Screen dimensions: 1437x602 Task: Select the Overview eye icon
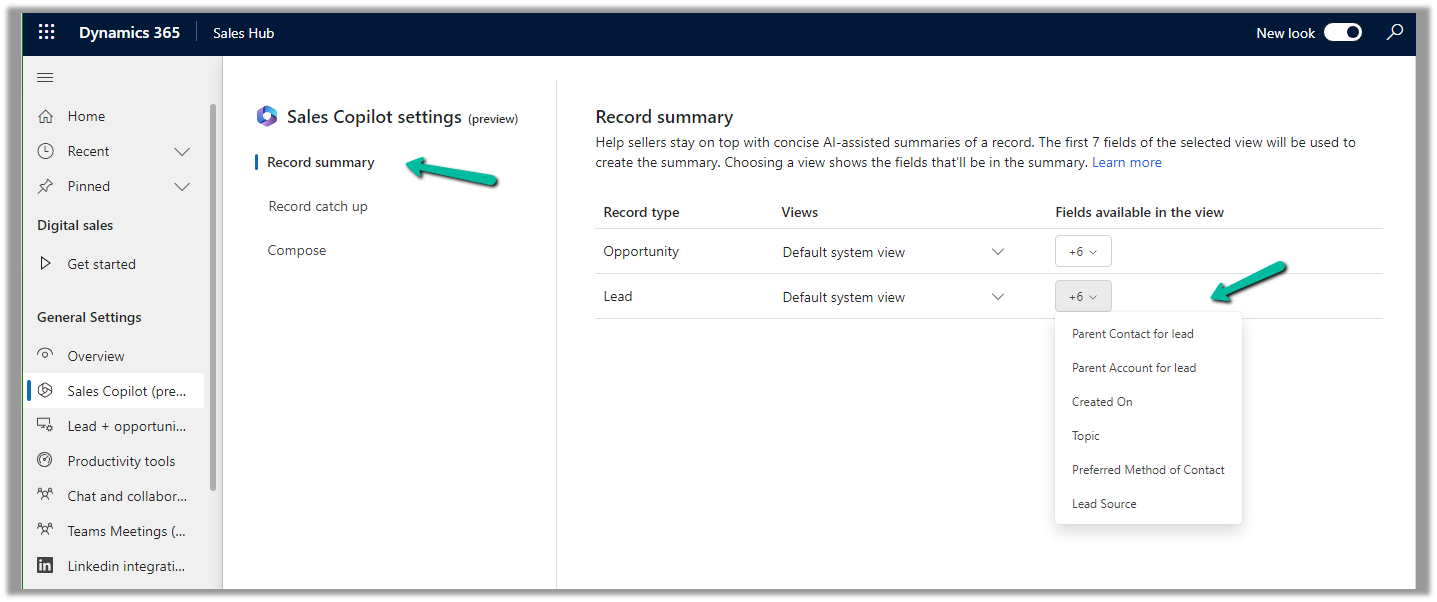[x=45, y=356]
